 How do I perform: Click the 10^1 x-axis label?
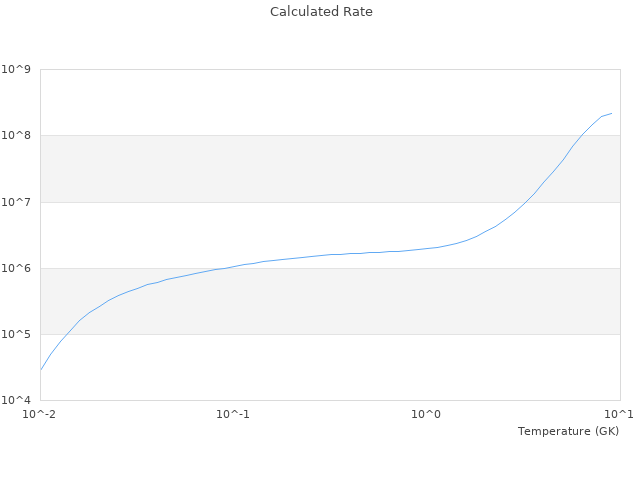(x=619, y=414)
